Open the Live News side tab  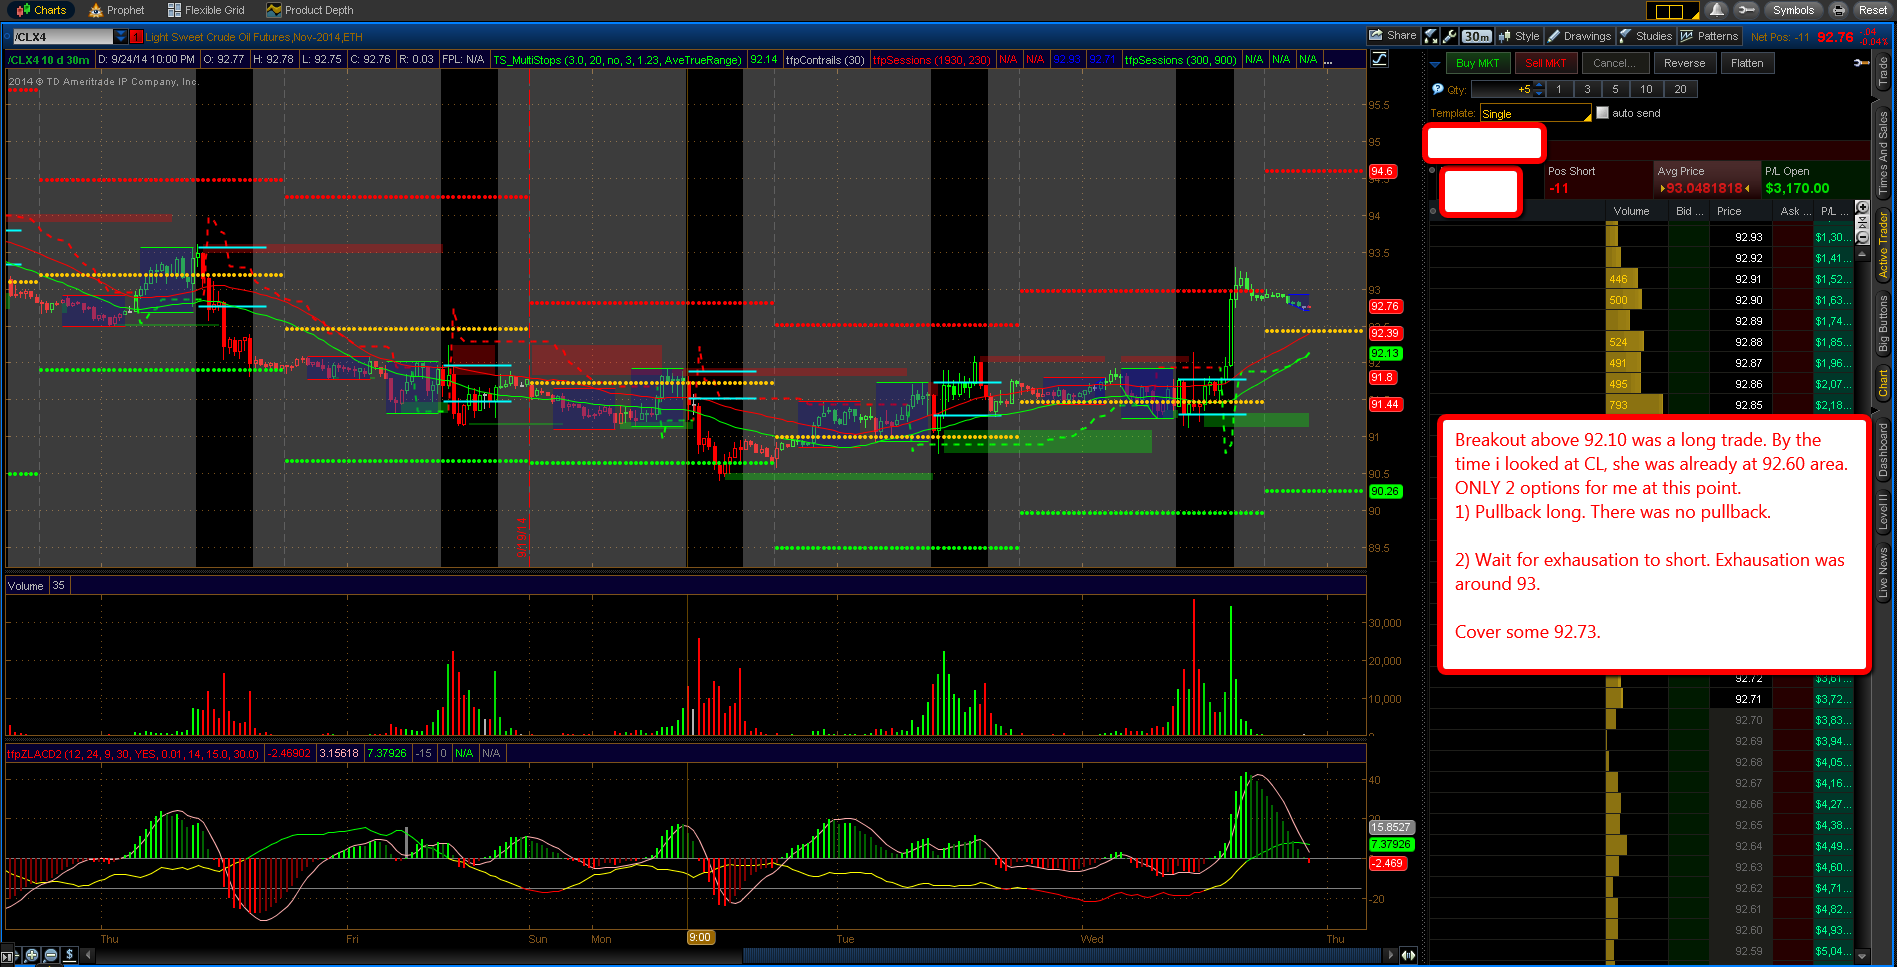pyautogui.click(x=1883, y=572)
